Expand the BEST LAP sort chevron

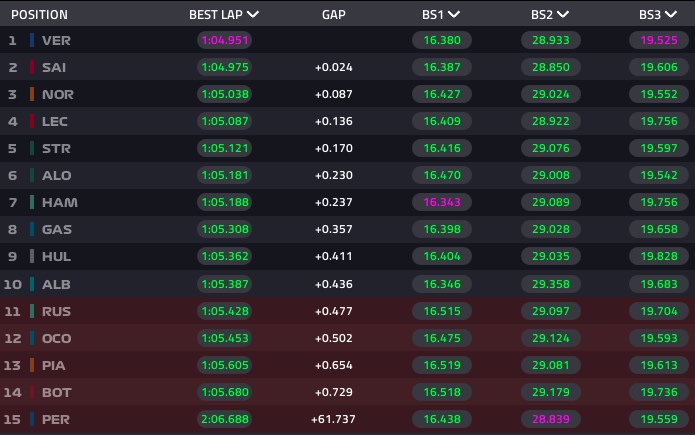coord(253,15)
